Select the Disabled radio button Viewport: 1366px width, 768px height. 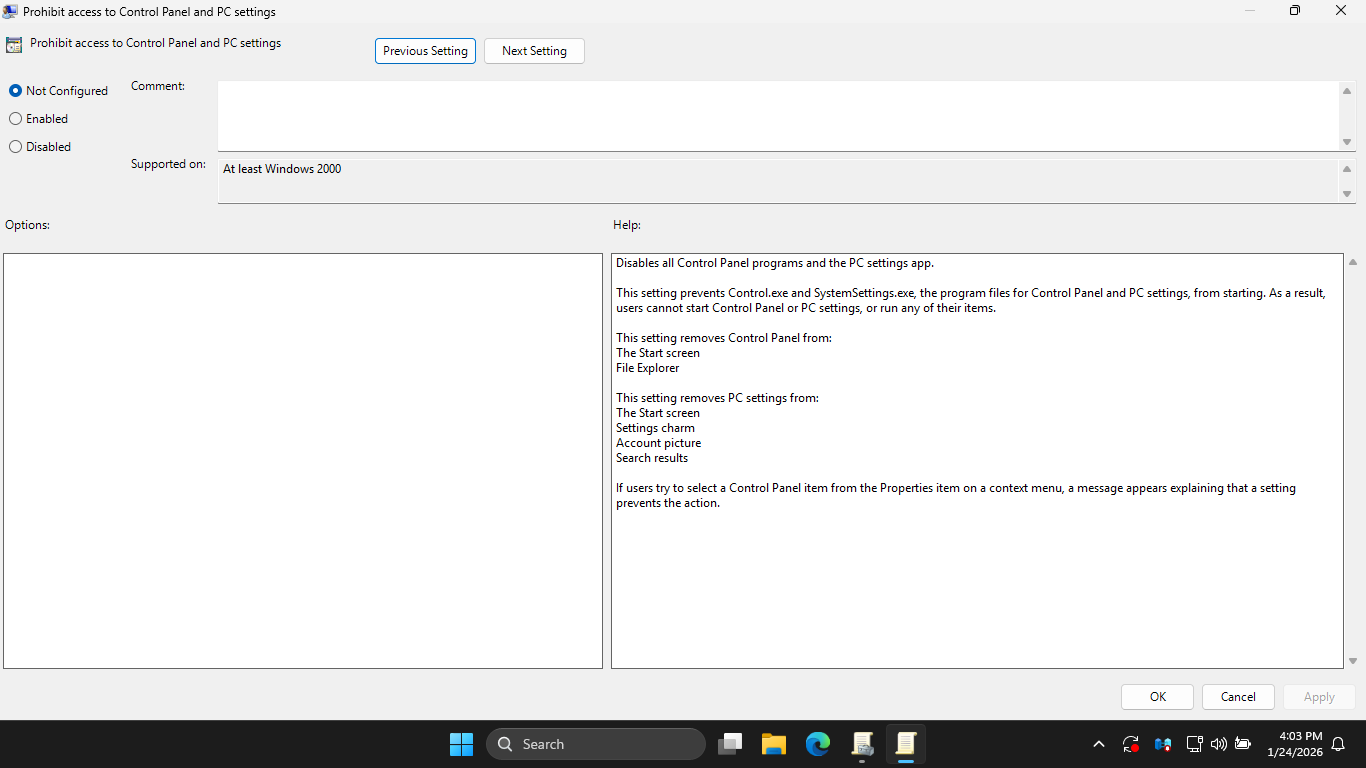[x=16, y=147]
